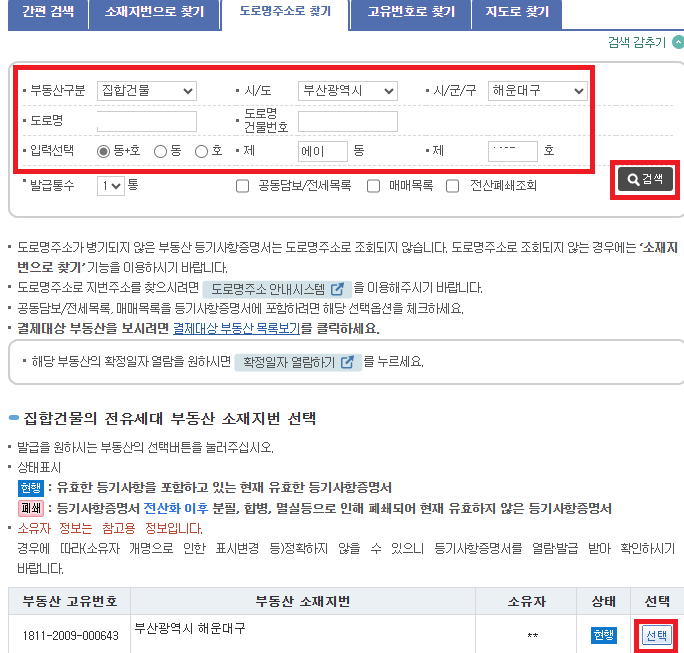Switch to 지도로 찾기 tab
Image resolution: width=684 pixels, height=653 pixels.
point(517,13)
